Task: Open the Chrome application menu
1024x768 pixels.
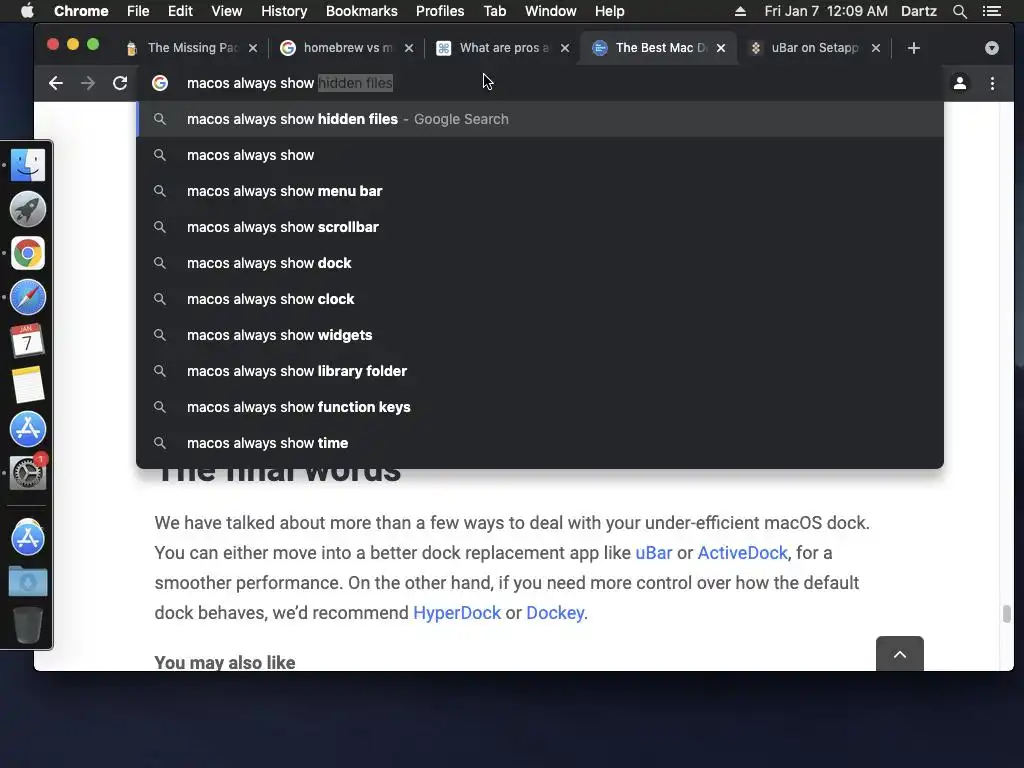Action: pyautogui.click(x=81, y=11)
